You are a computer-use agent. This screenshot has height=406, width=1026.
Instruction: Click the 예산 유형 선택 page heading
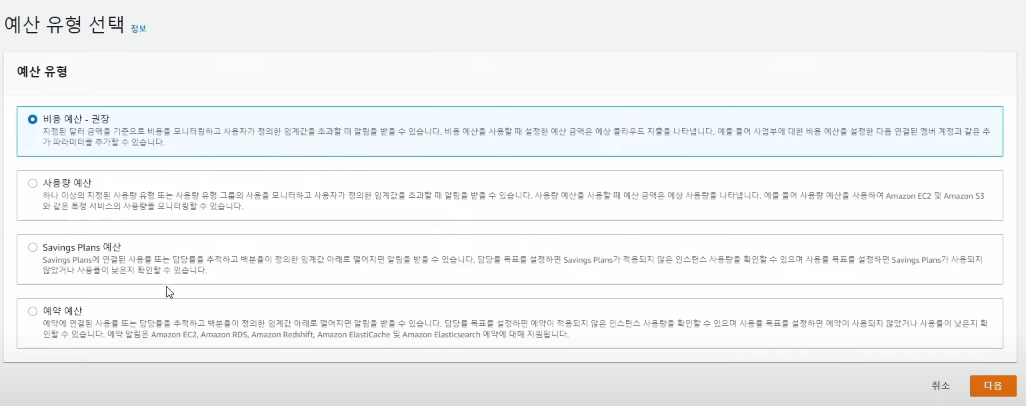click(x=64, y=24)
